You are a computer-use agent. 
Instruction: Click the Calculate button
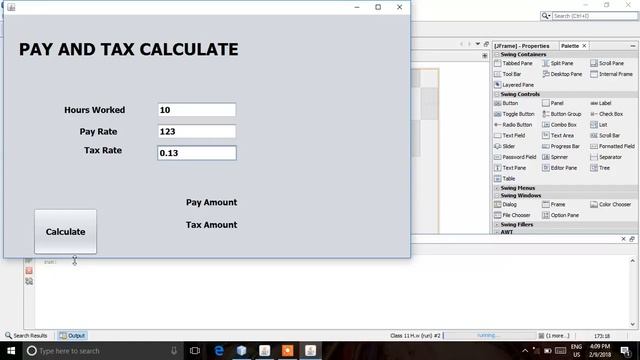(x=65, y=231)
